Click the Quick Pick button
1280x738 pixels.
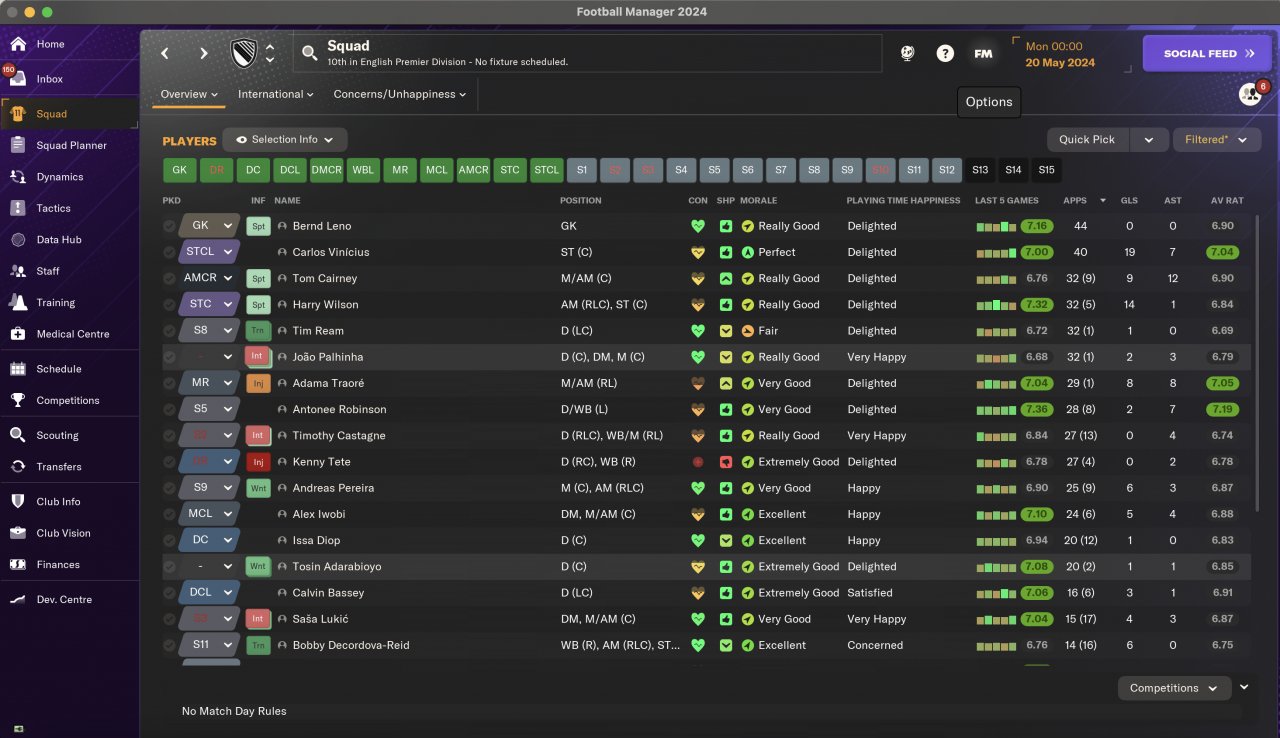pyautogui.click(x=1088, y=140)
